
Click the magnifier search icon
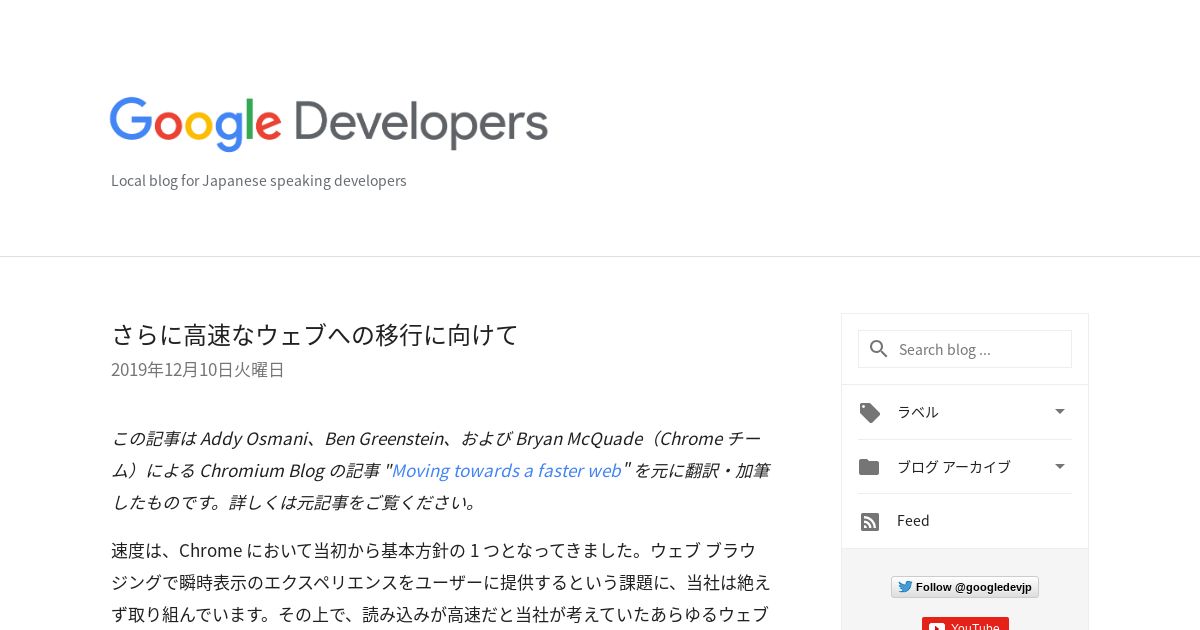(879, 349)
